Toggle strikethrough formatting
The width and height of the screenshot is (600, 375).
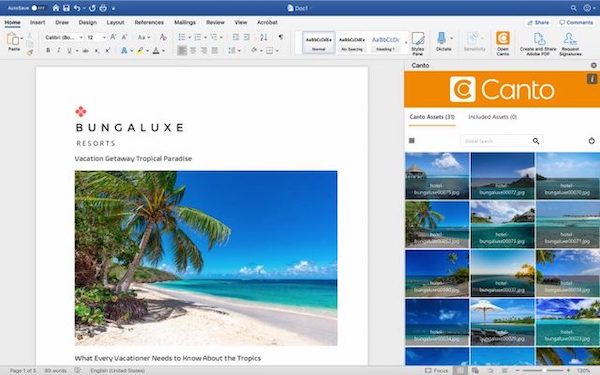tap(86, 50)
